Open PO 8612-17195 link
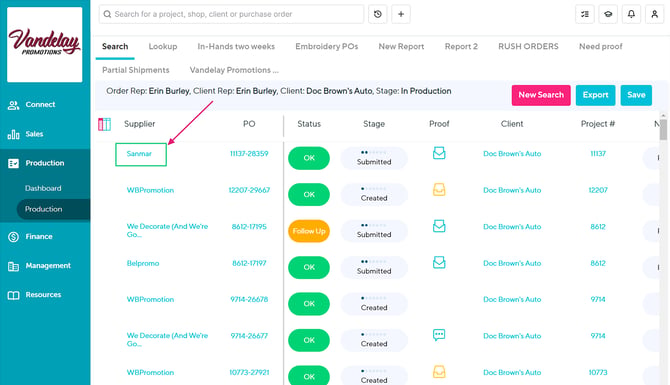670x385 pixels. (249, 227)
